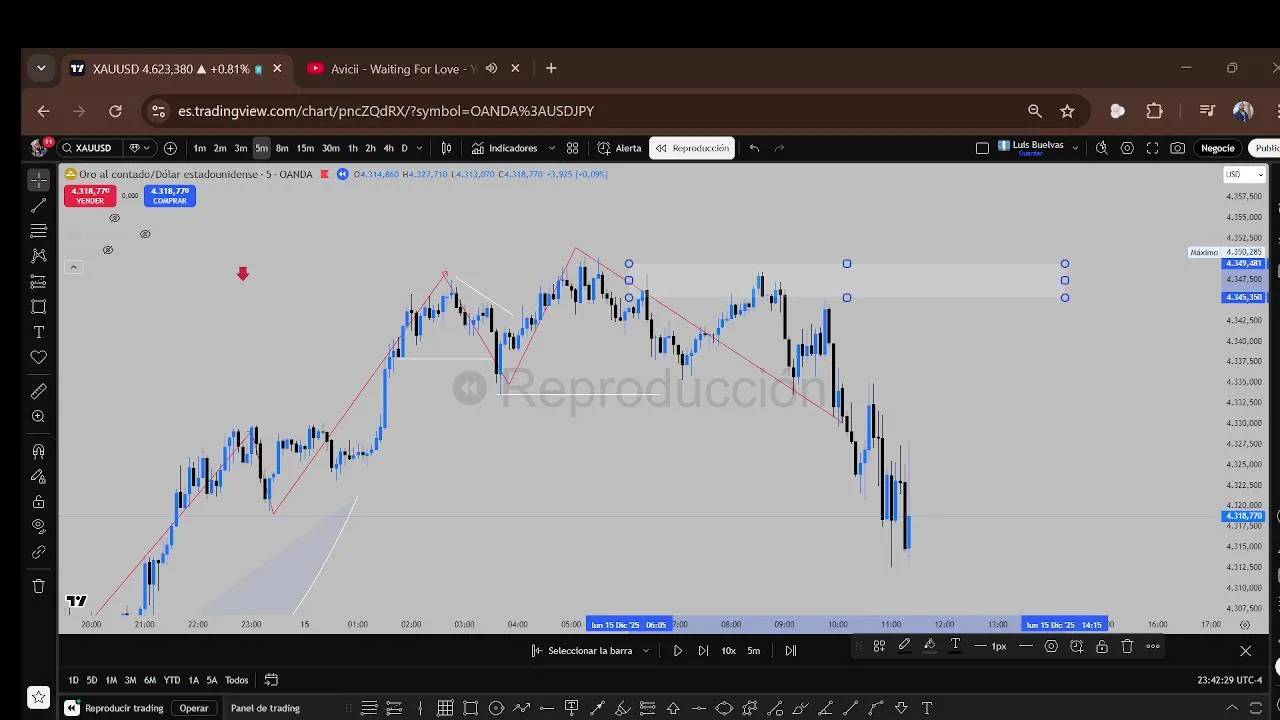Take a chart snapshot with camera icon
Viewport: 1280px width, 720px height.
click(1178, 148)
